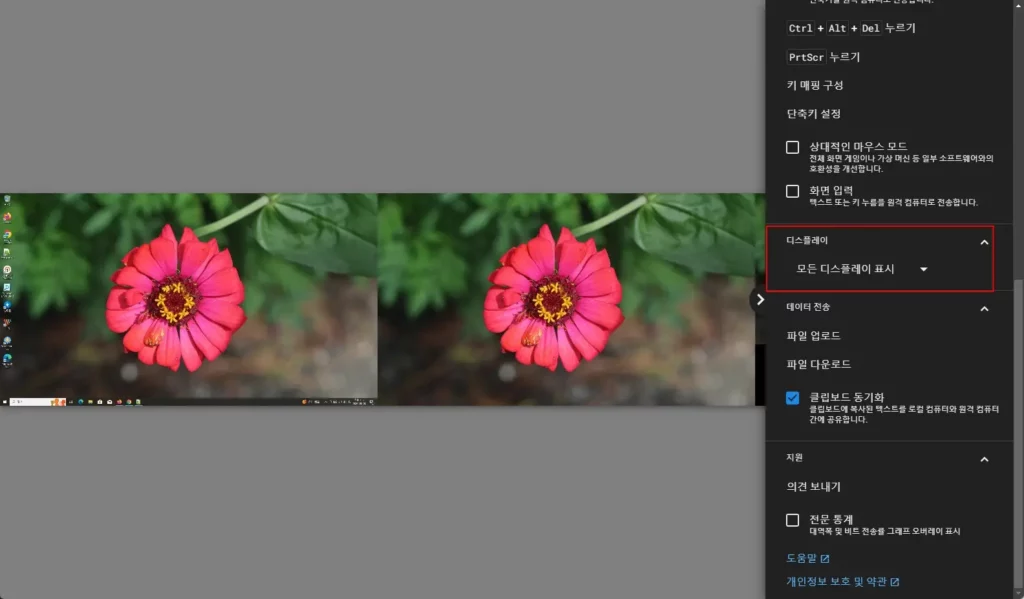Open the notification center in the remote taskbar
This screenshot has width=1024, height=599.
372,402
